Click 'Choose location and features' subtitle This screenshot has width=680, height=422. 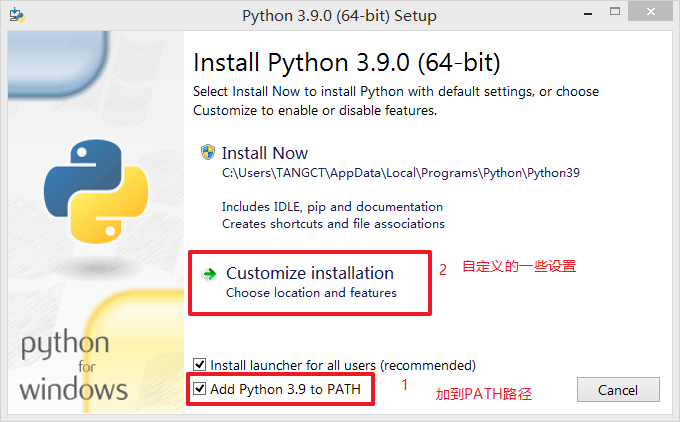(311, 293)
